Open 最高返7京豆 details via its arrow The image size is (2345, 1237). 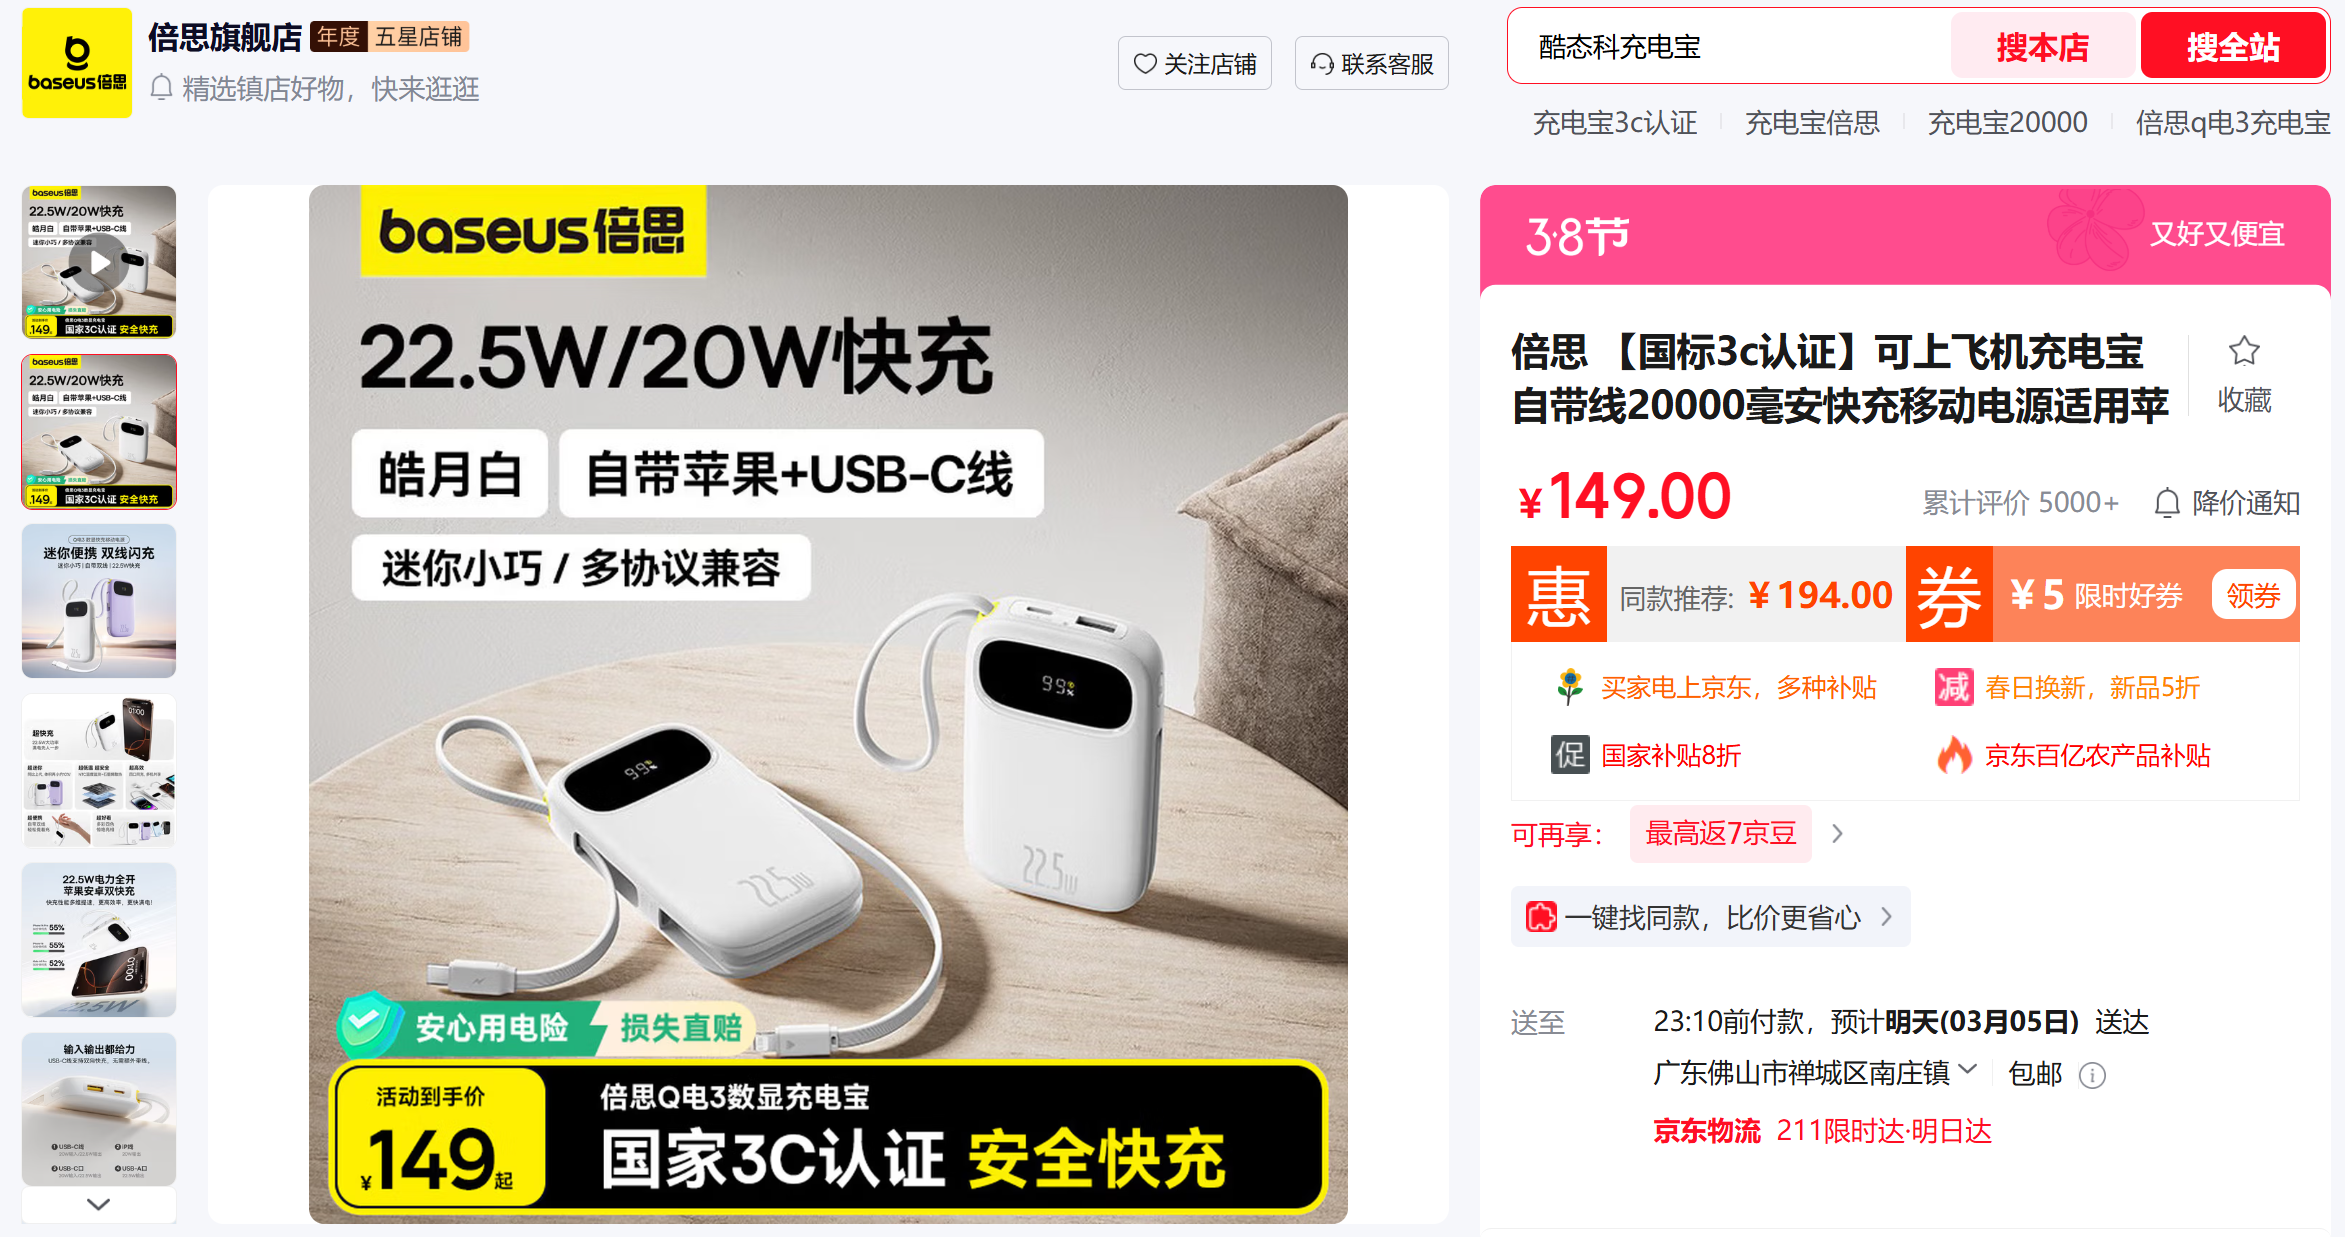click(x=1837, y=834)
